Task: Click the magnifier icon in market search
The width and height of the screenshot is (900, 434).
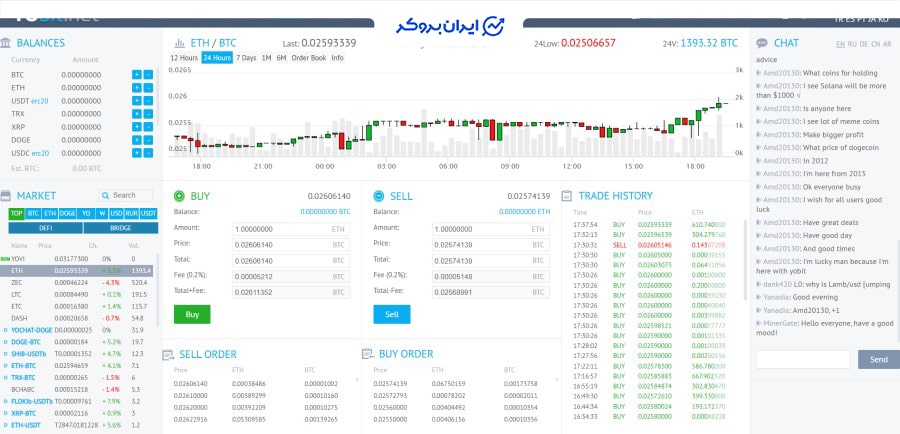Action: click(x=106, y=195)
